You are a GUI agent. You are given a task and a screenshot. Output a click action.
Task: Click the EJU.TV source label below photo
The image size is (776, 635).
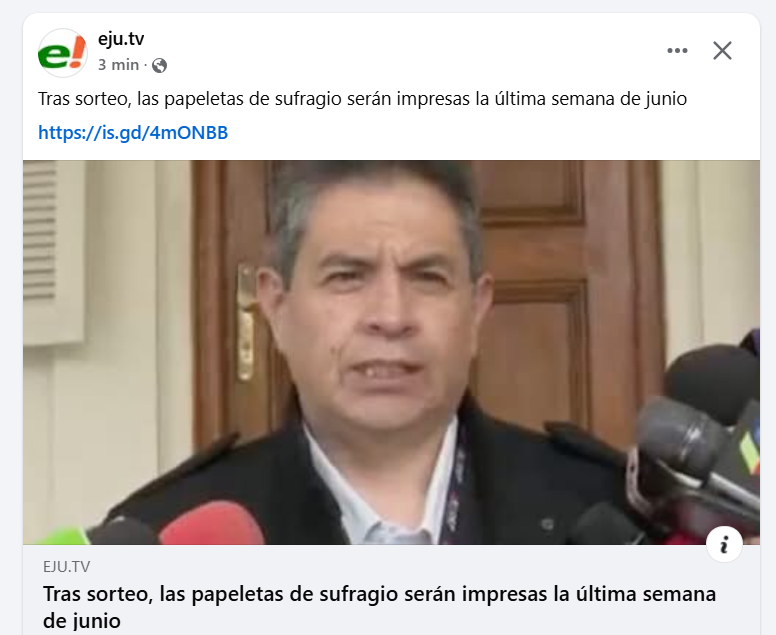[66, 567]
